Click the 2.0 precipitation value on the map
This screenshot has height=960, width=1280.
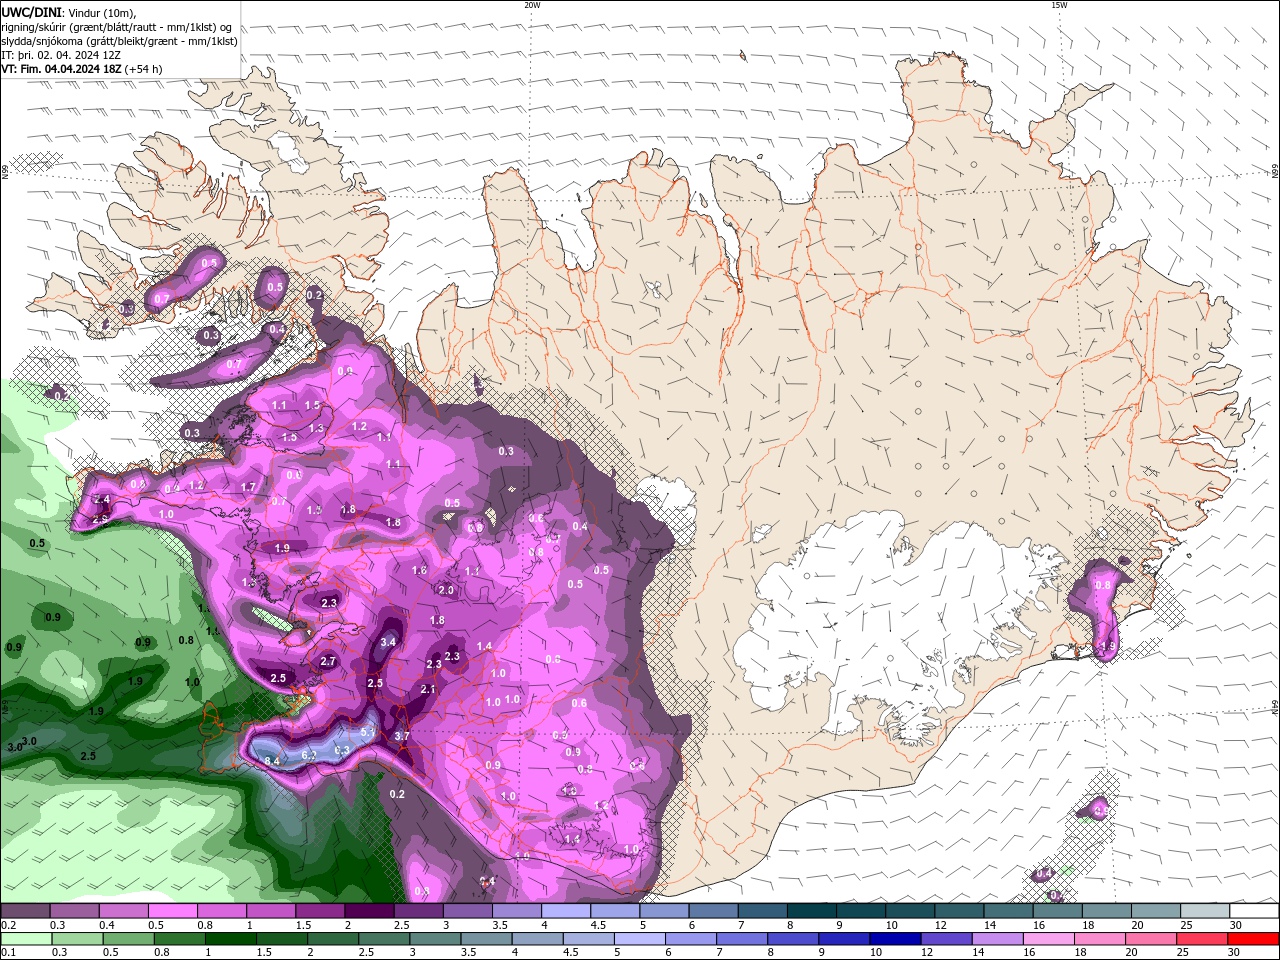click(x=447, y=591)
